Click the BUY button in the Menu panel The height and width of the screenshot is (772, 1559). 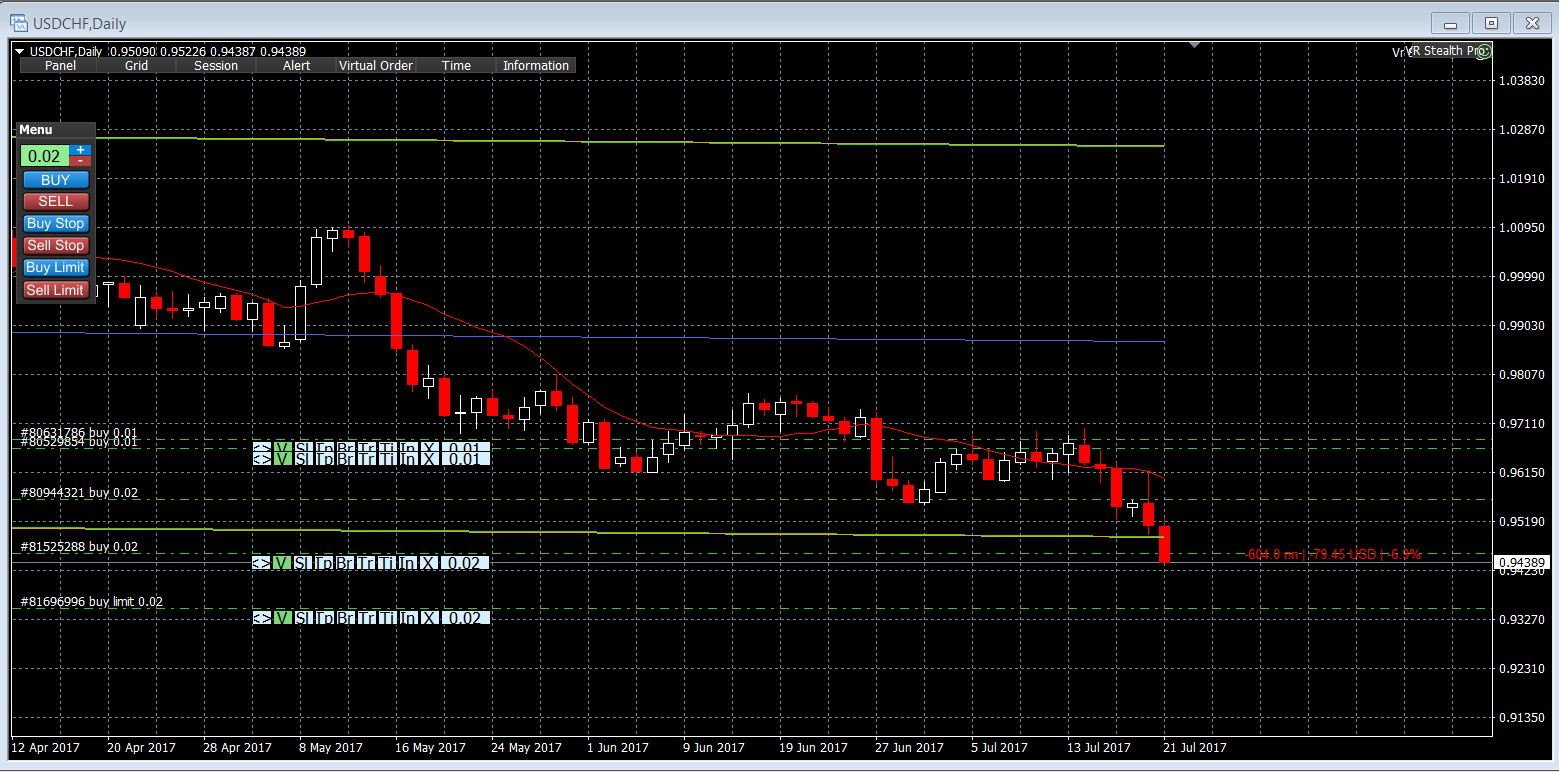(55, 180)
